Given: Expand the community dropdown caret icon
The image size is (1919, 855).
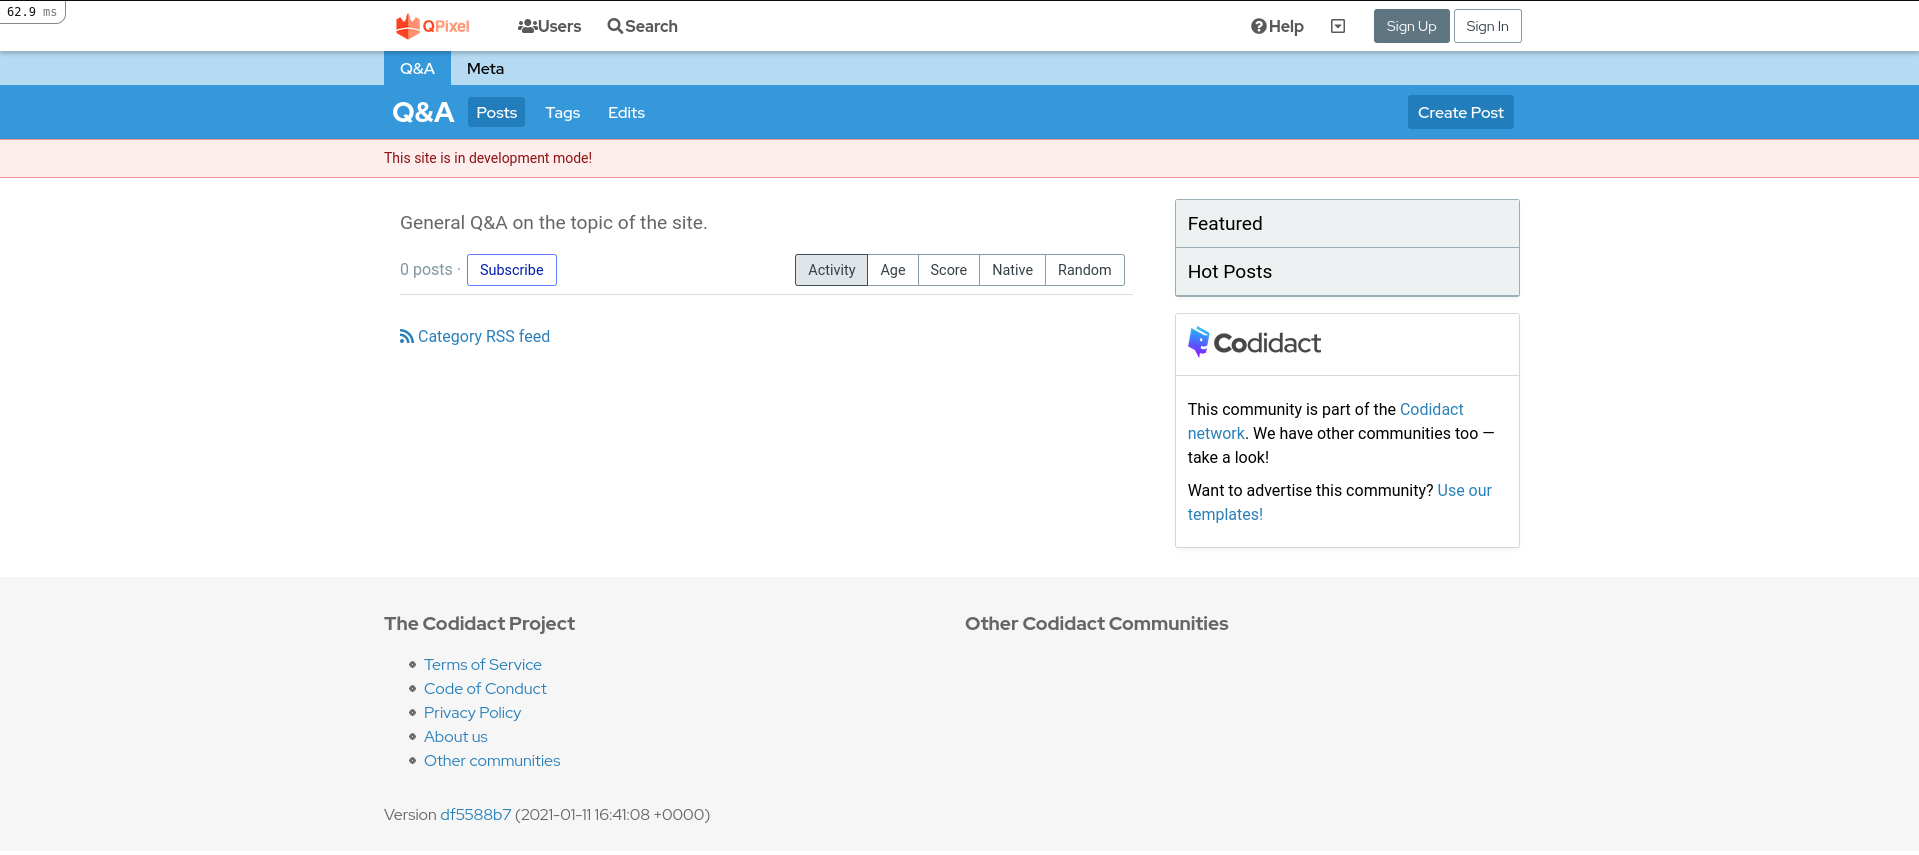Looking at the screenshot, I should tap(1338, 26).
